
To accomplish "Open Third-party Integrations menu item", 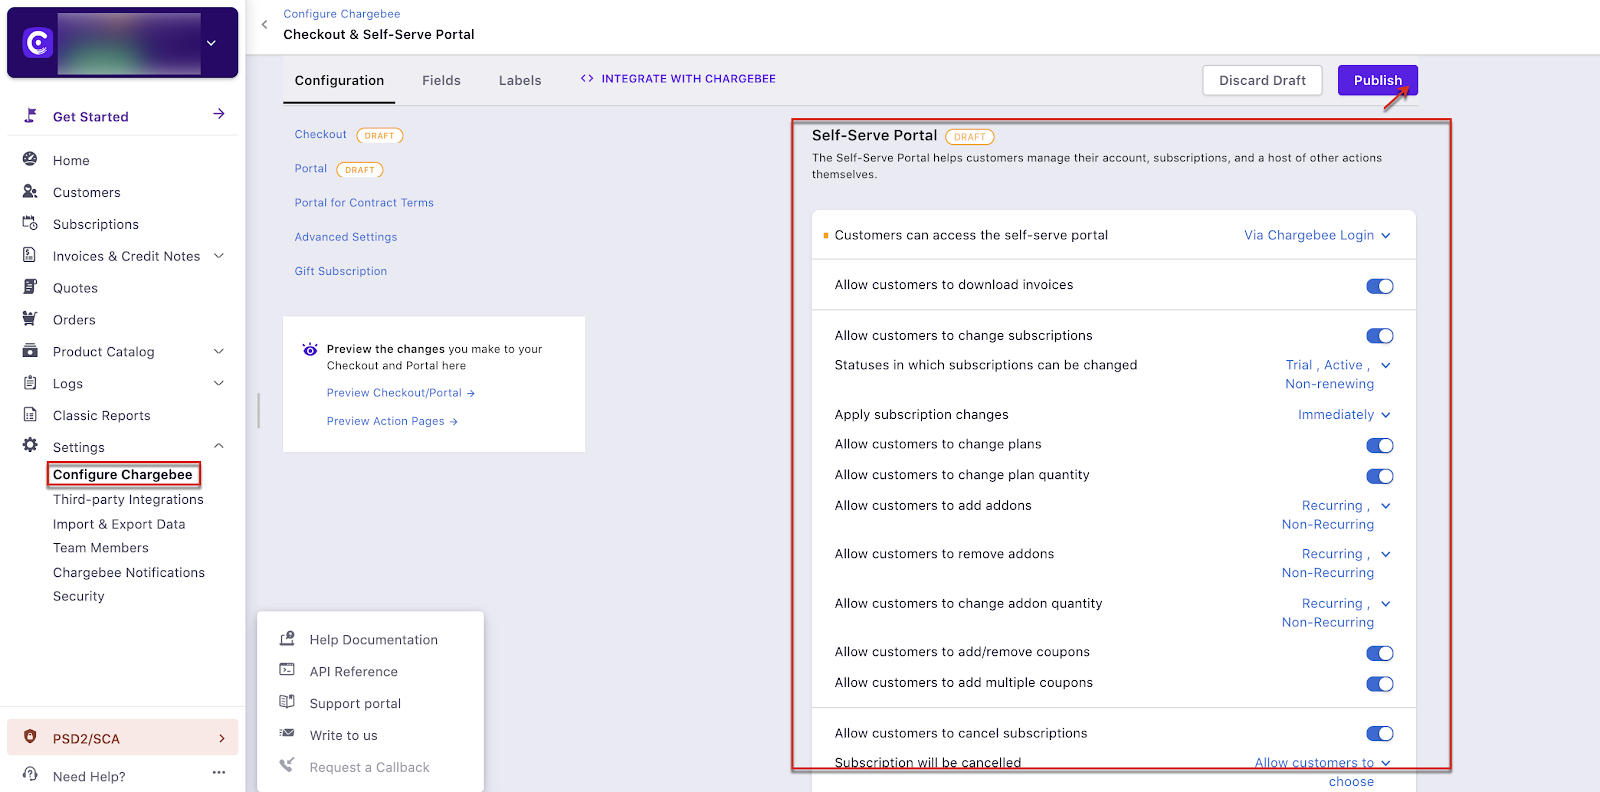I will coord(128,499).
